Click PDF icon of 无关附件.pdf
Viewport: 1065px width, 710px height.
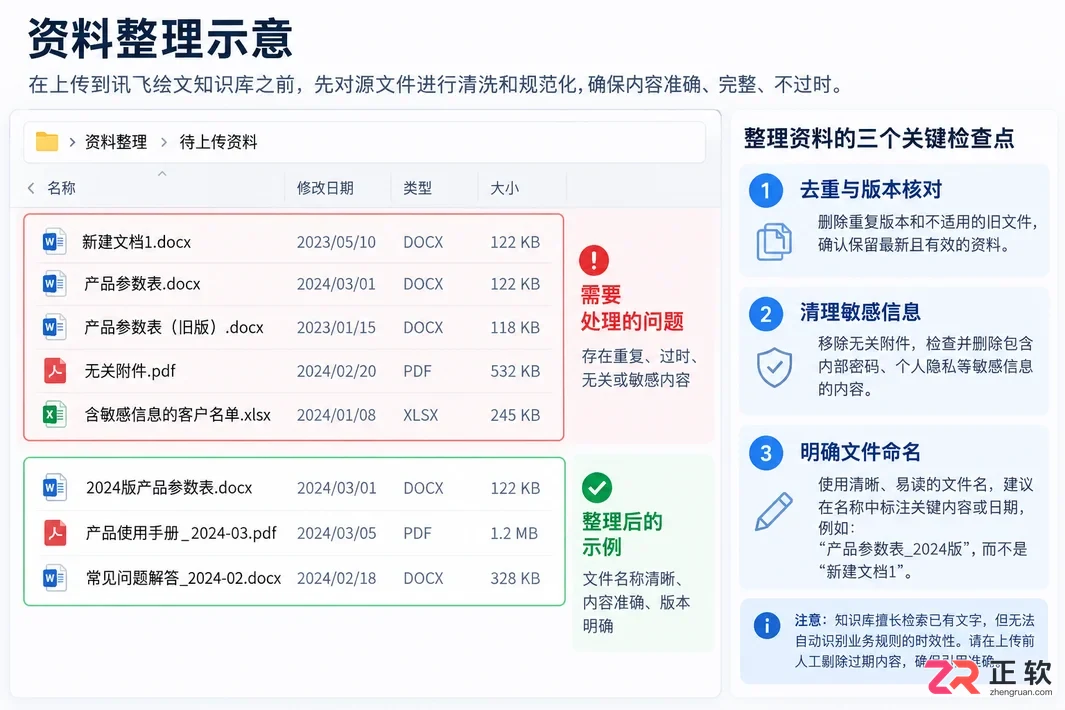click(x=55, y=371)
